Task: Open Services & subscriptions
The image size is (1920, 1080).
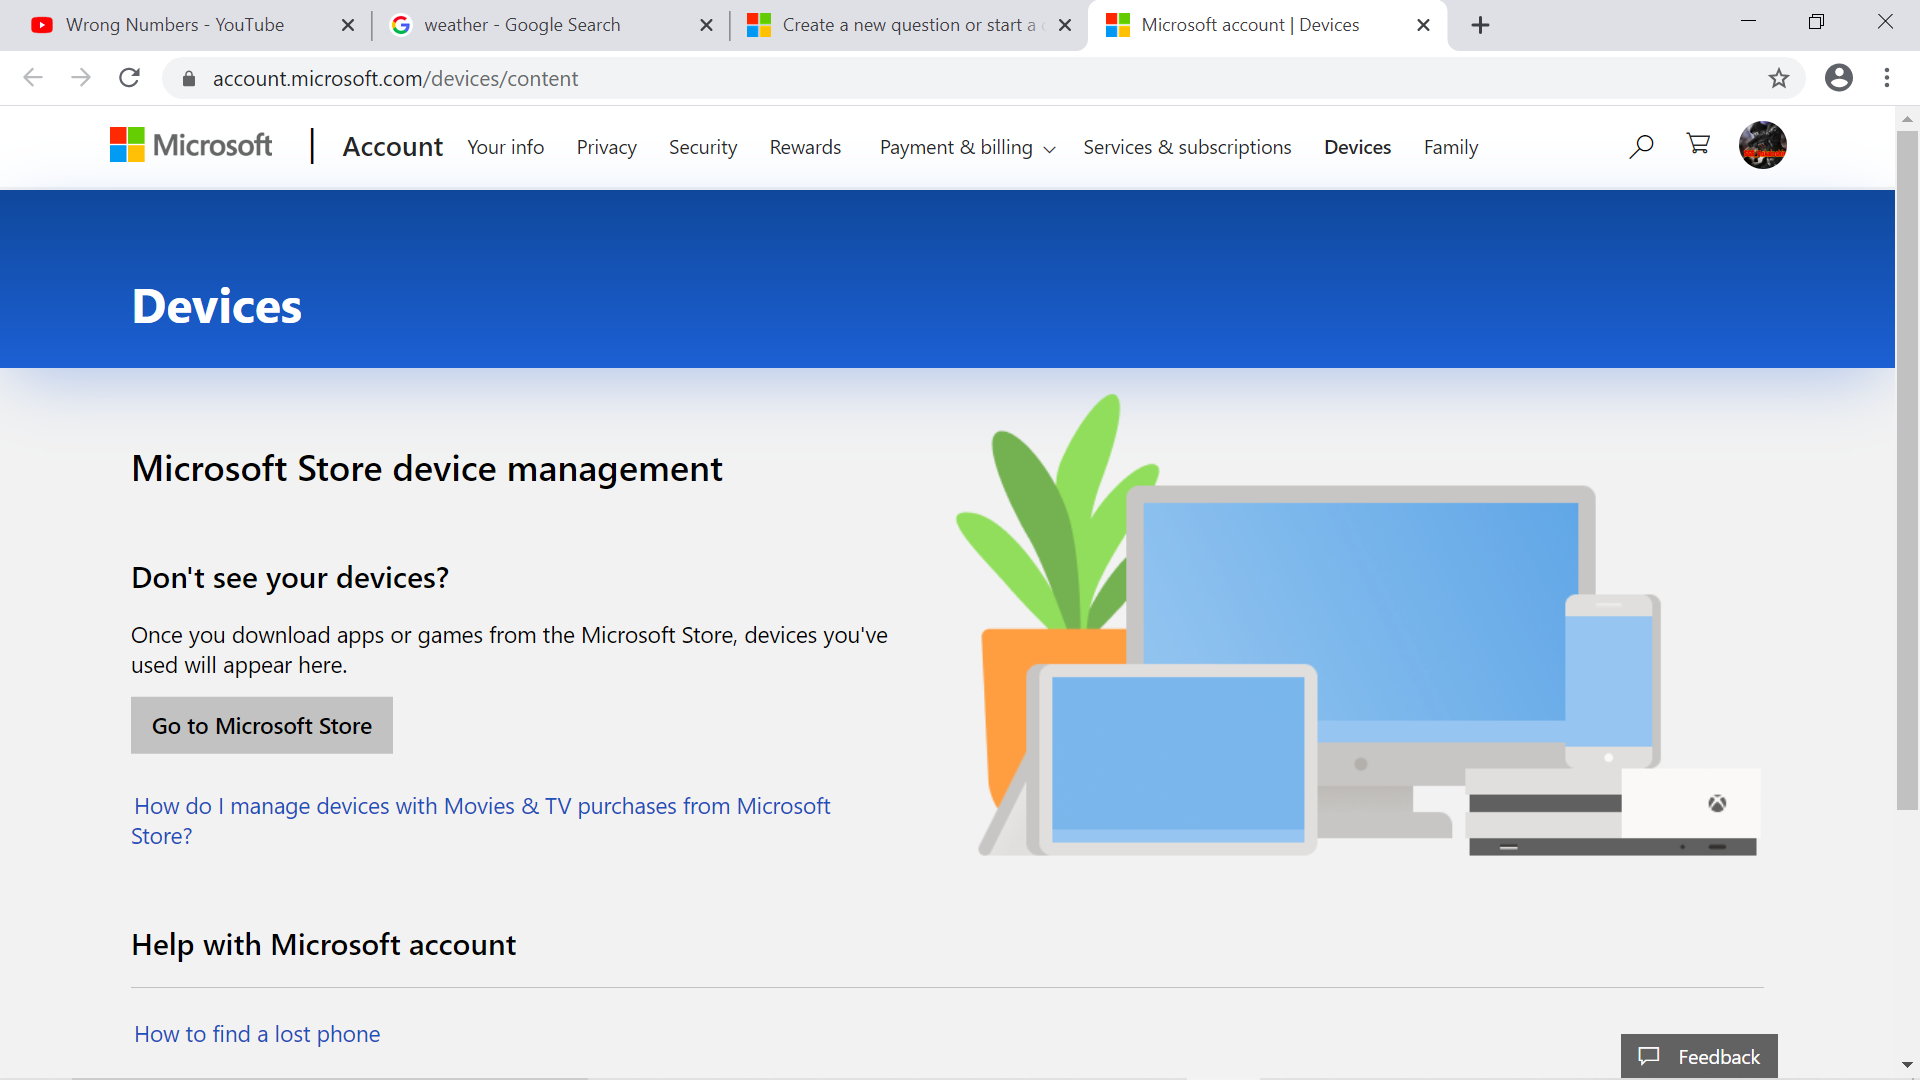Action: point(1187,148)
